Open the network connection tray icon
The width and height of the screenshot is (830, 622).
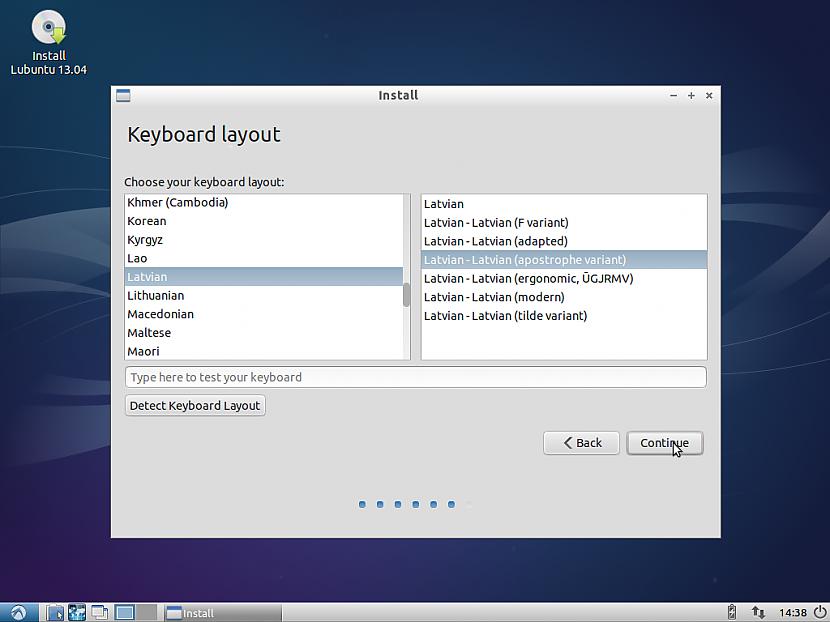click(758, 612)
